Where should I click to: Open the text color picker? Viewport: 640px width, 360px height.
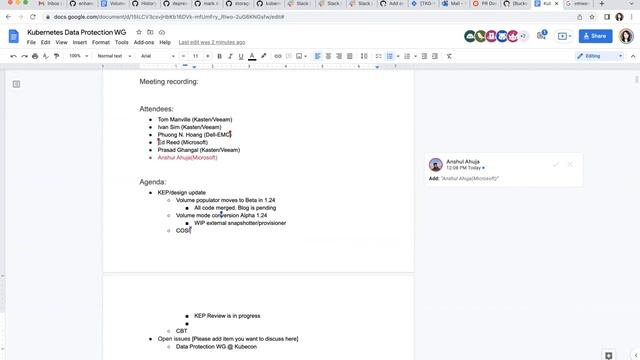252,56
